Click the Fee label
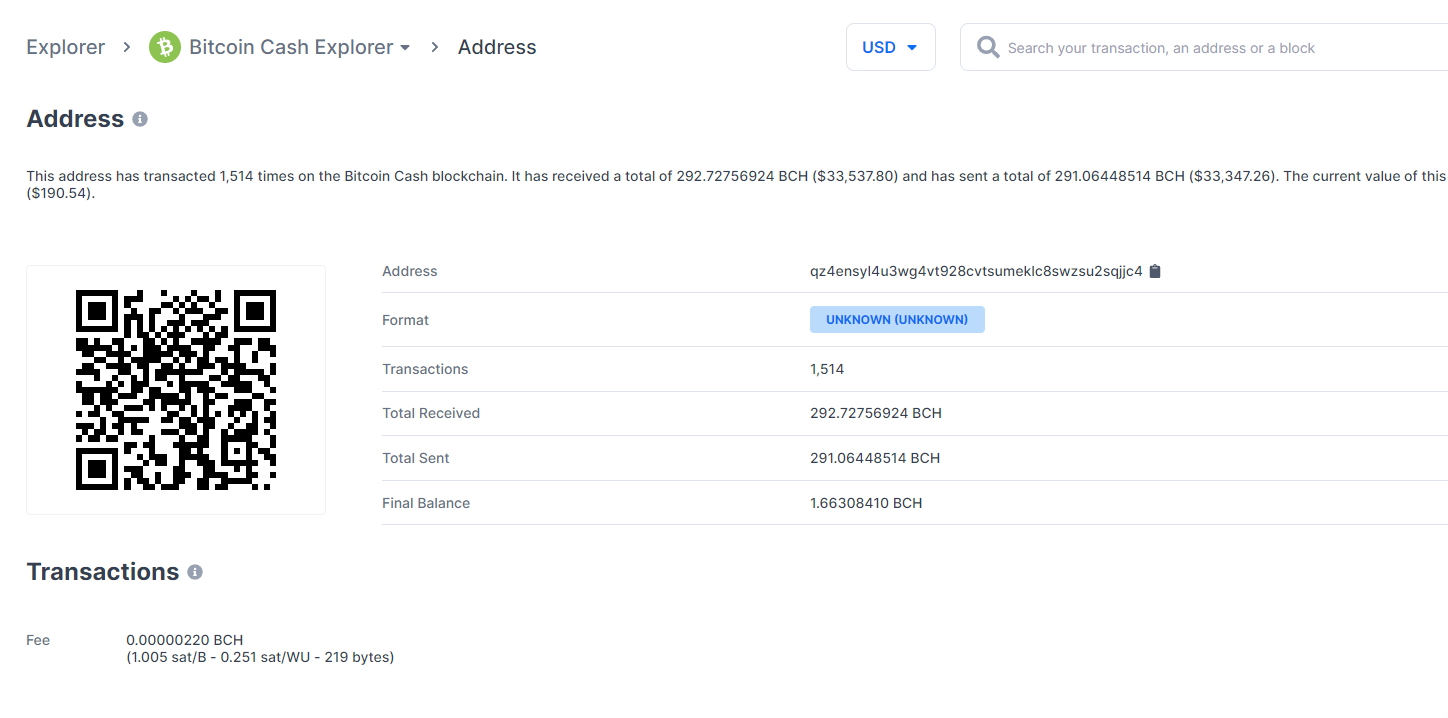 (x=38, y=640)
